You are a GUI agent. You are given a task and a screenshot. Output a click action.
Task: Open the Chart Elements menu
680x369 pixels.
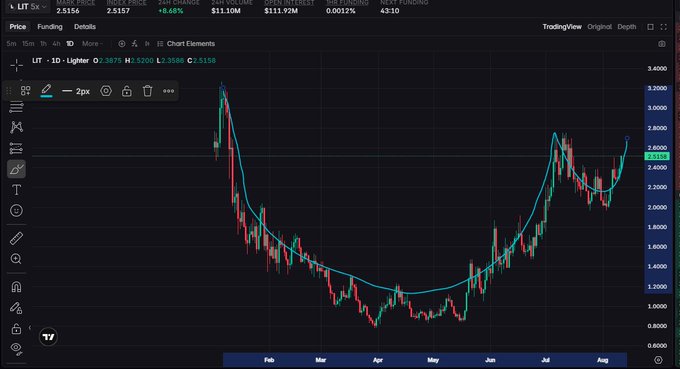click(186, 44)
